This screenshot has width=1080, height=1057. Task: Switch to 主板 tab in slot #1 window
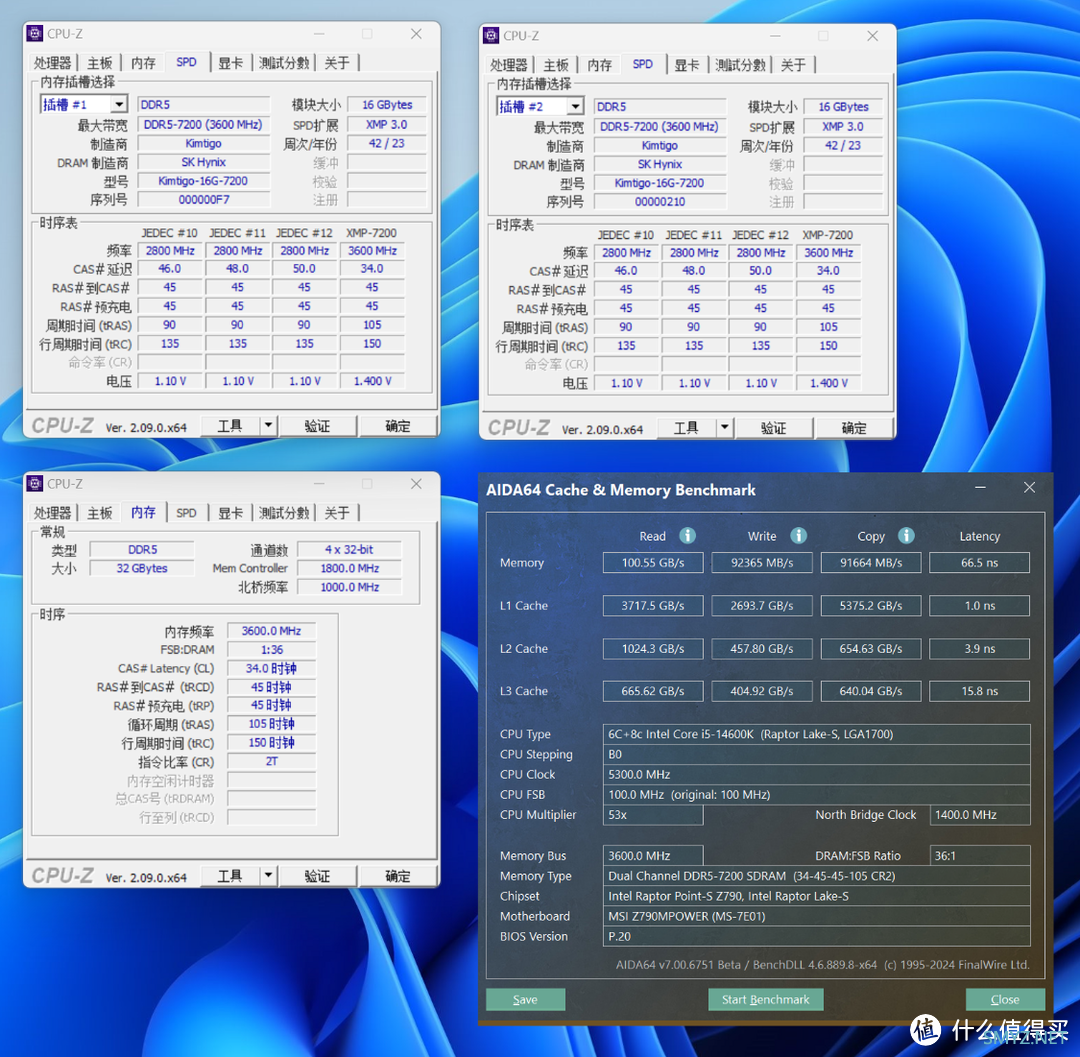coord(100,63)
